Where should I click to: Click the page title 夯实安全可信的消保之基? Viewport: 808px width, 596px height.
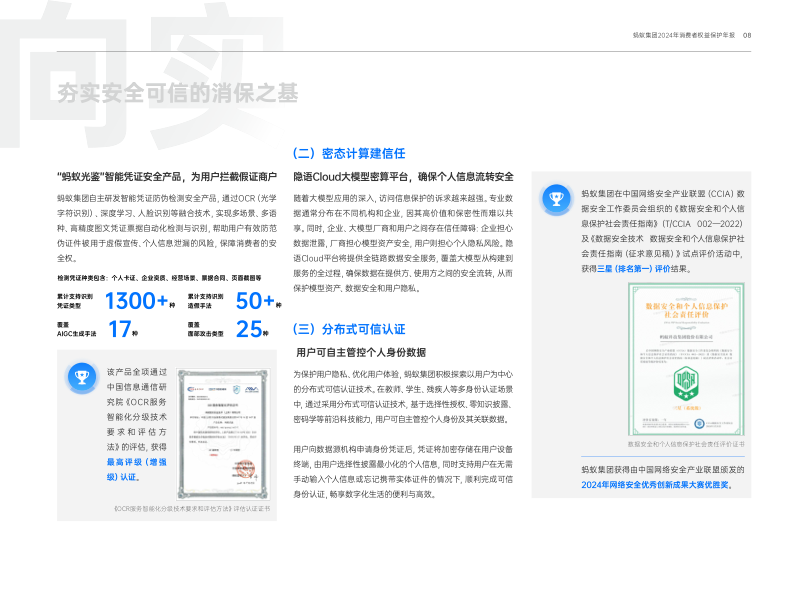click(x=177, y=93)
